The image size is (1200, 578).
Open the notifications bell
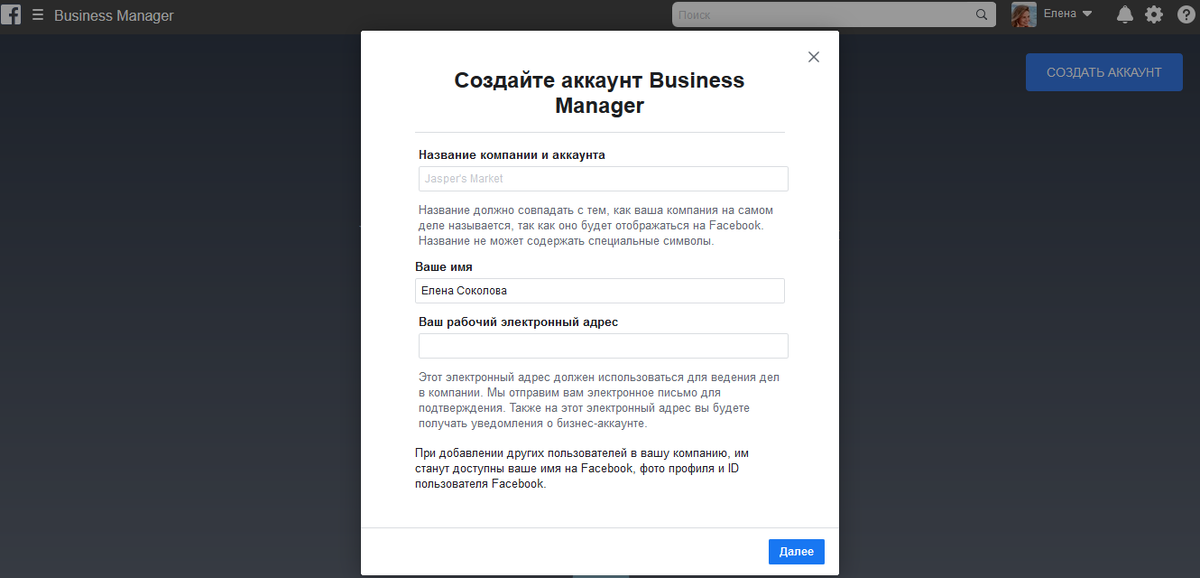coord(1125,15)
